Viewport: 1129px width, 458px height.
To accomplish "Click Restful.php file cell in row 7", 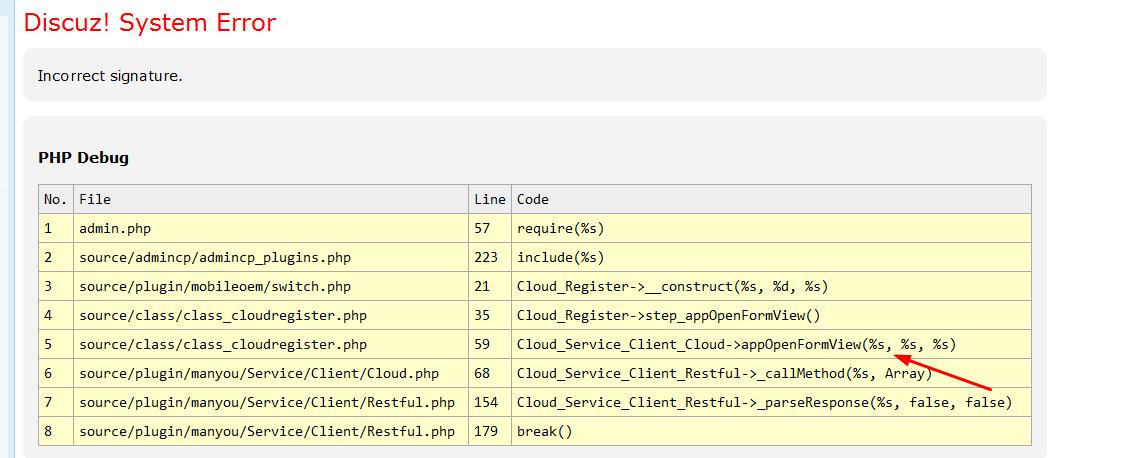I will click(271, 403).
